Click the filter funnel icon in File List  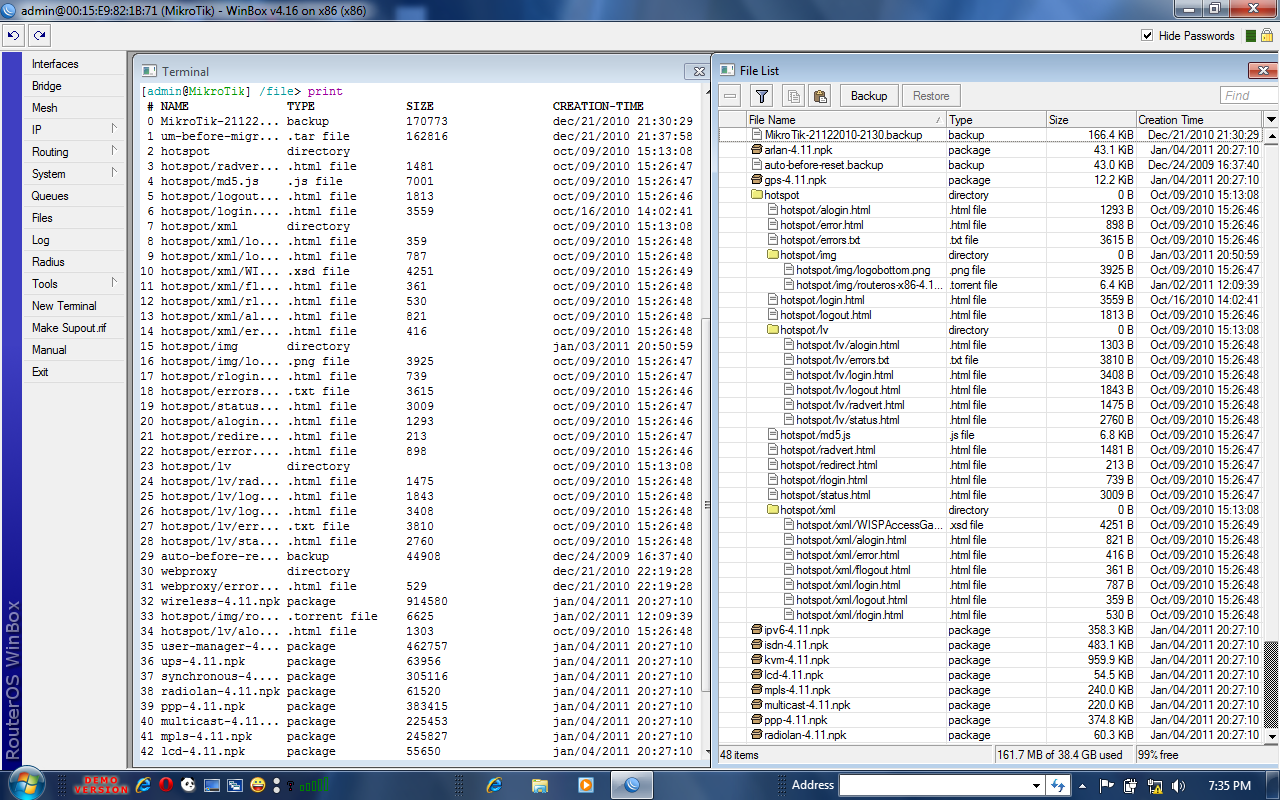pyautogui.click(x=762, y=96)
